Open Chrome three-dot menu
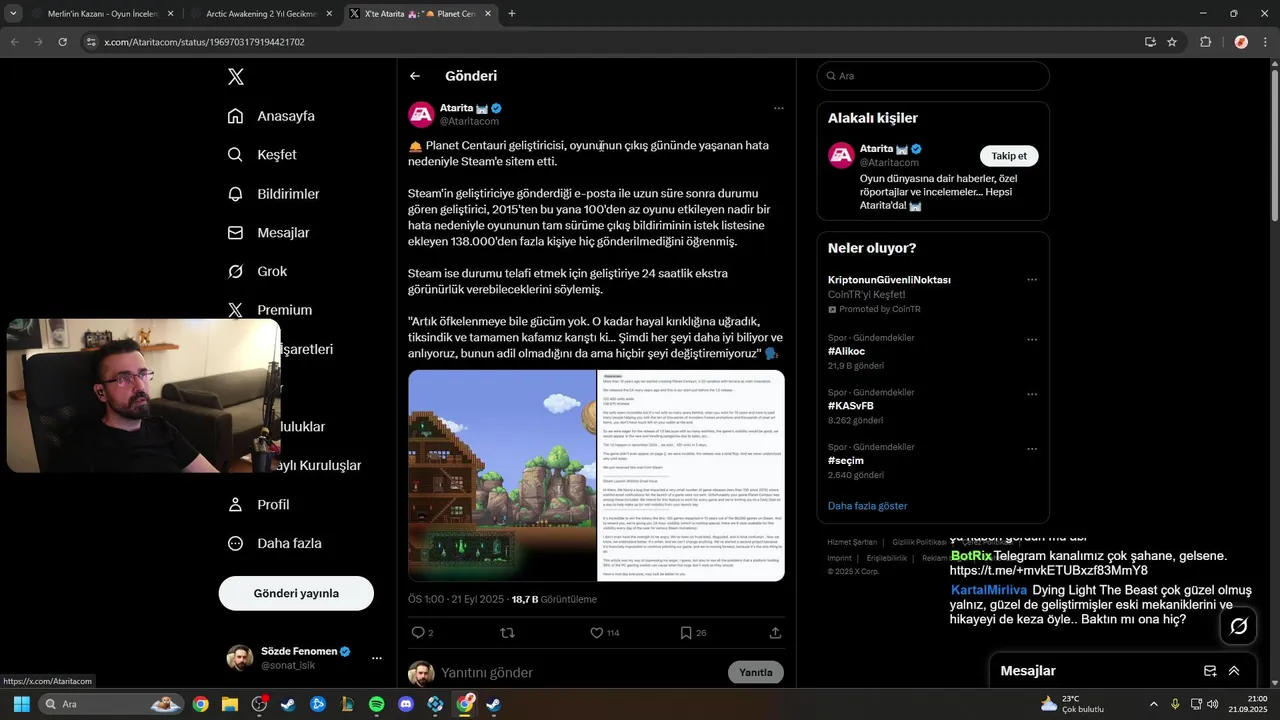 point(1263,42)
